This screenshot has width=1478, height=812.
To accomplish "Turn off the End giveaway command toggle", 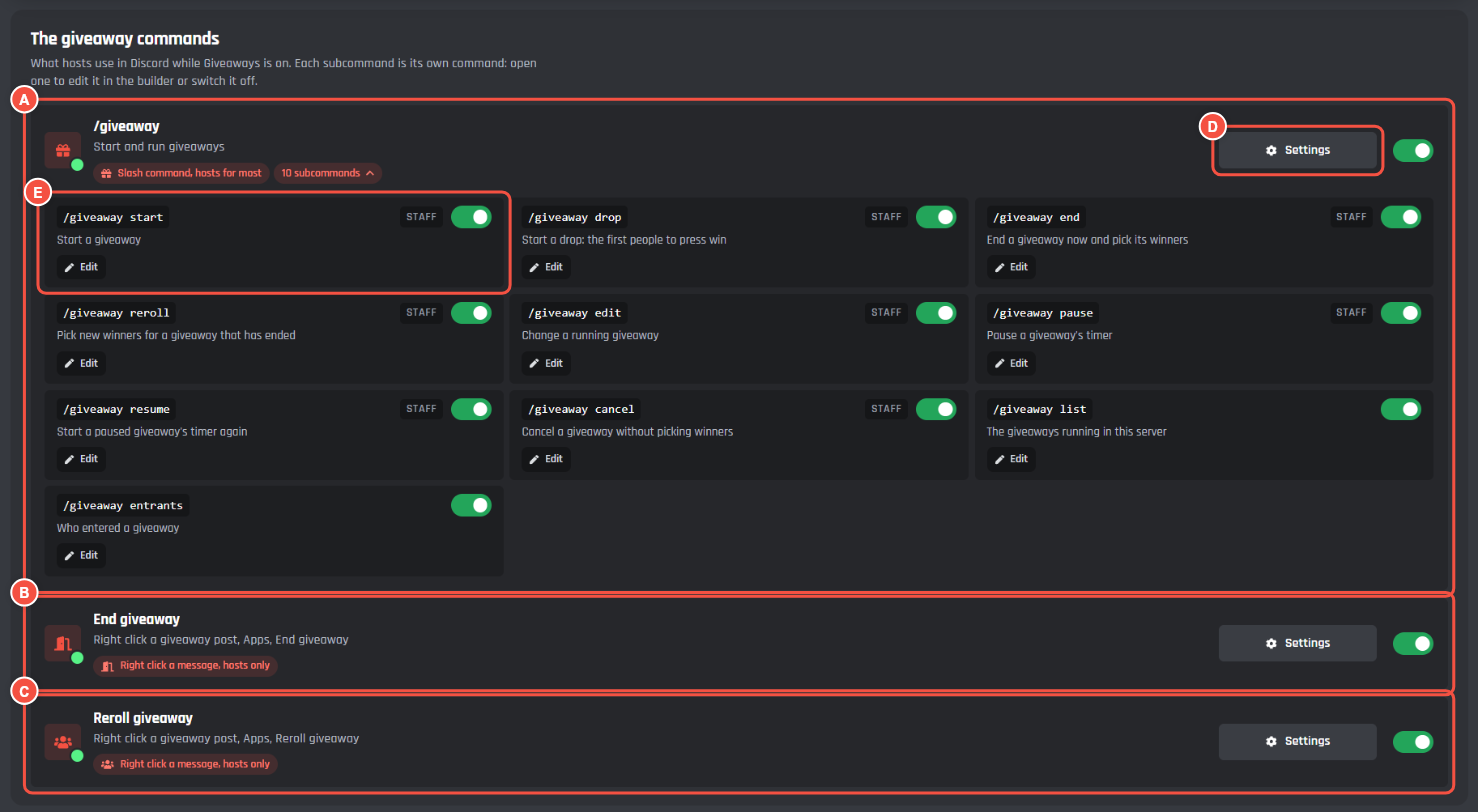I will coord(1413,643).
